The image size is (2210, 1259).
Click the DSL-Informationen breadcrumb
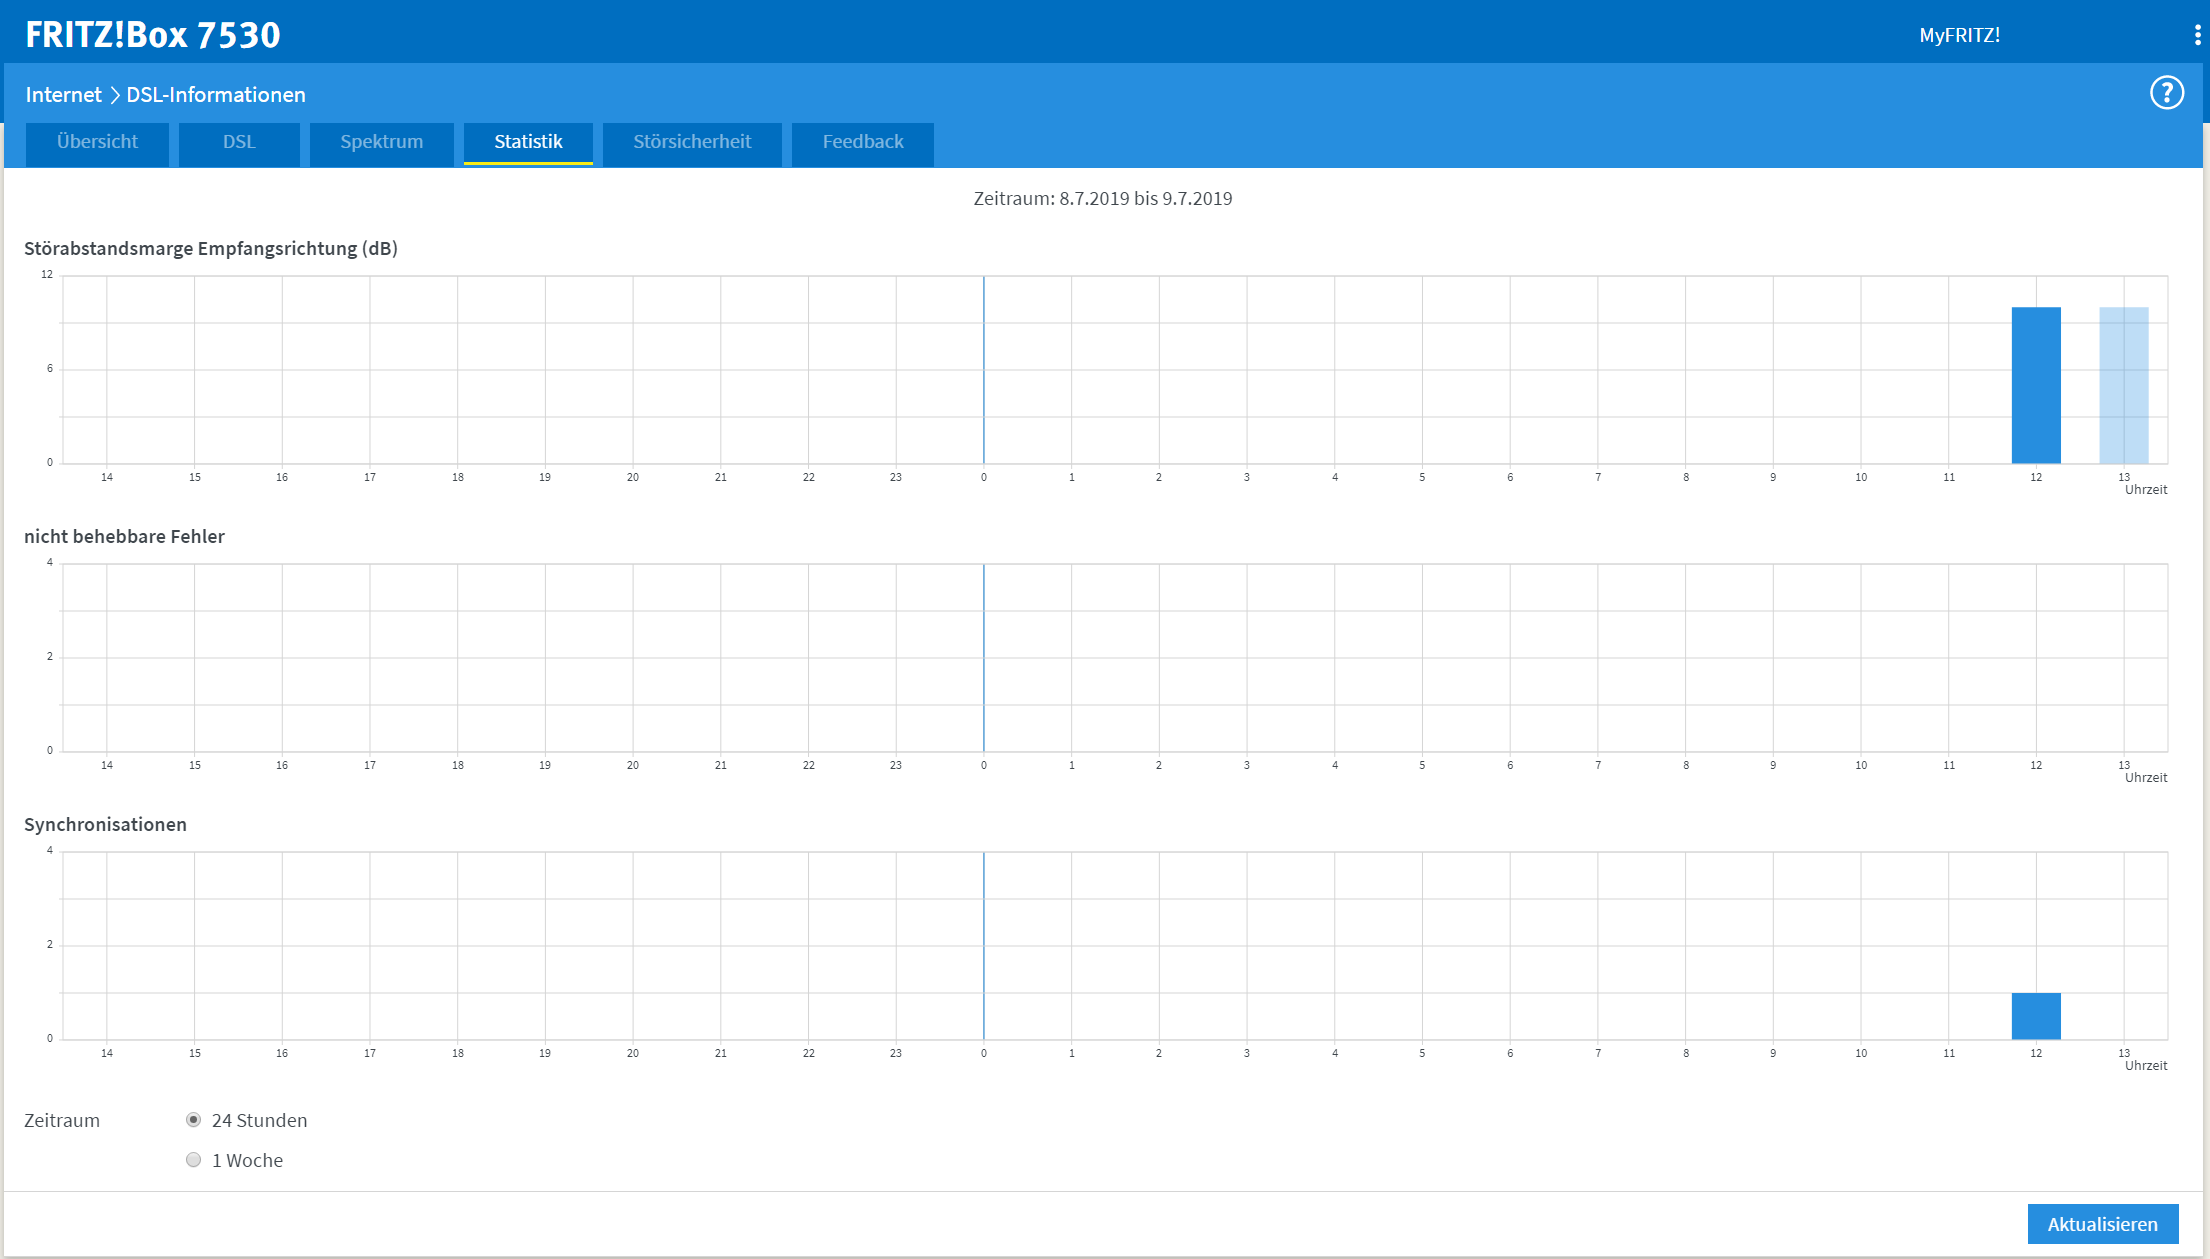click(216, 95)
